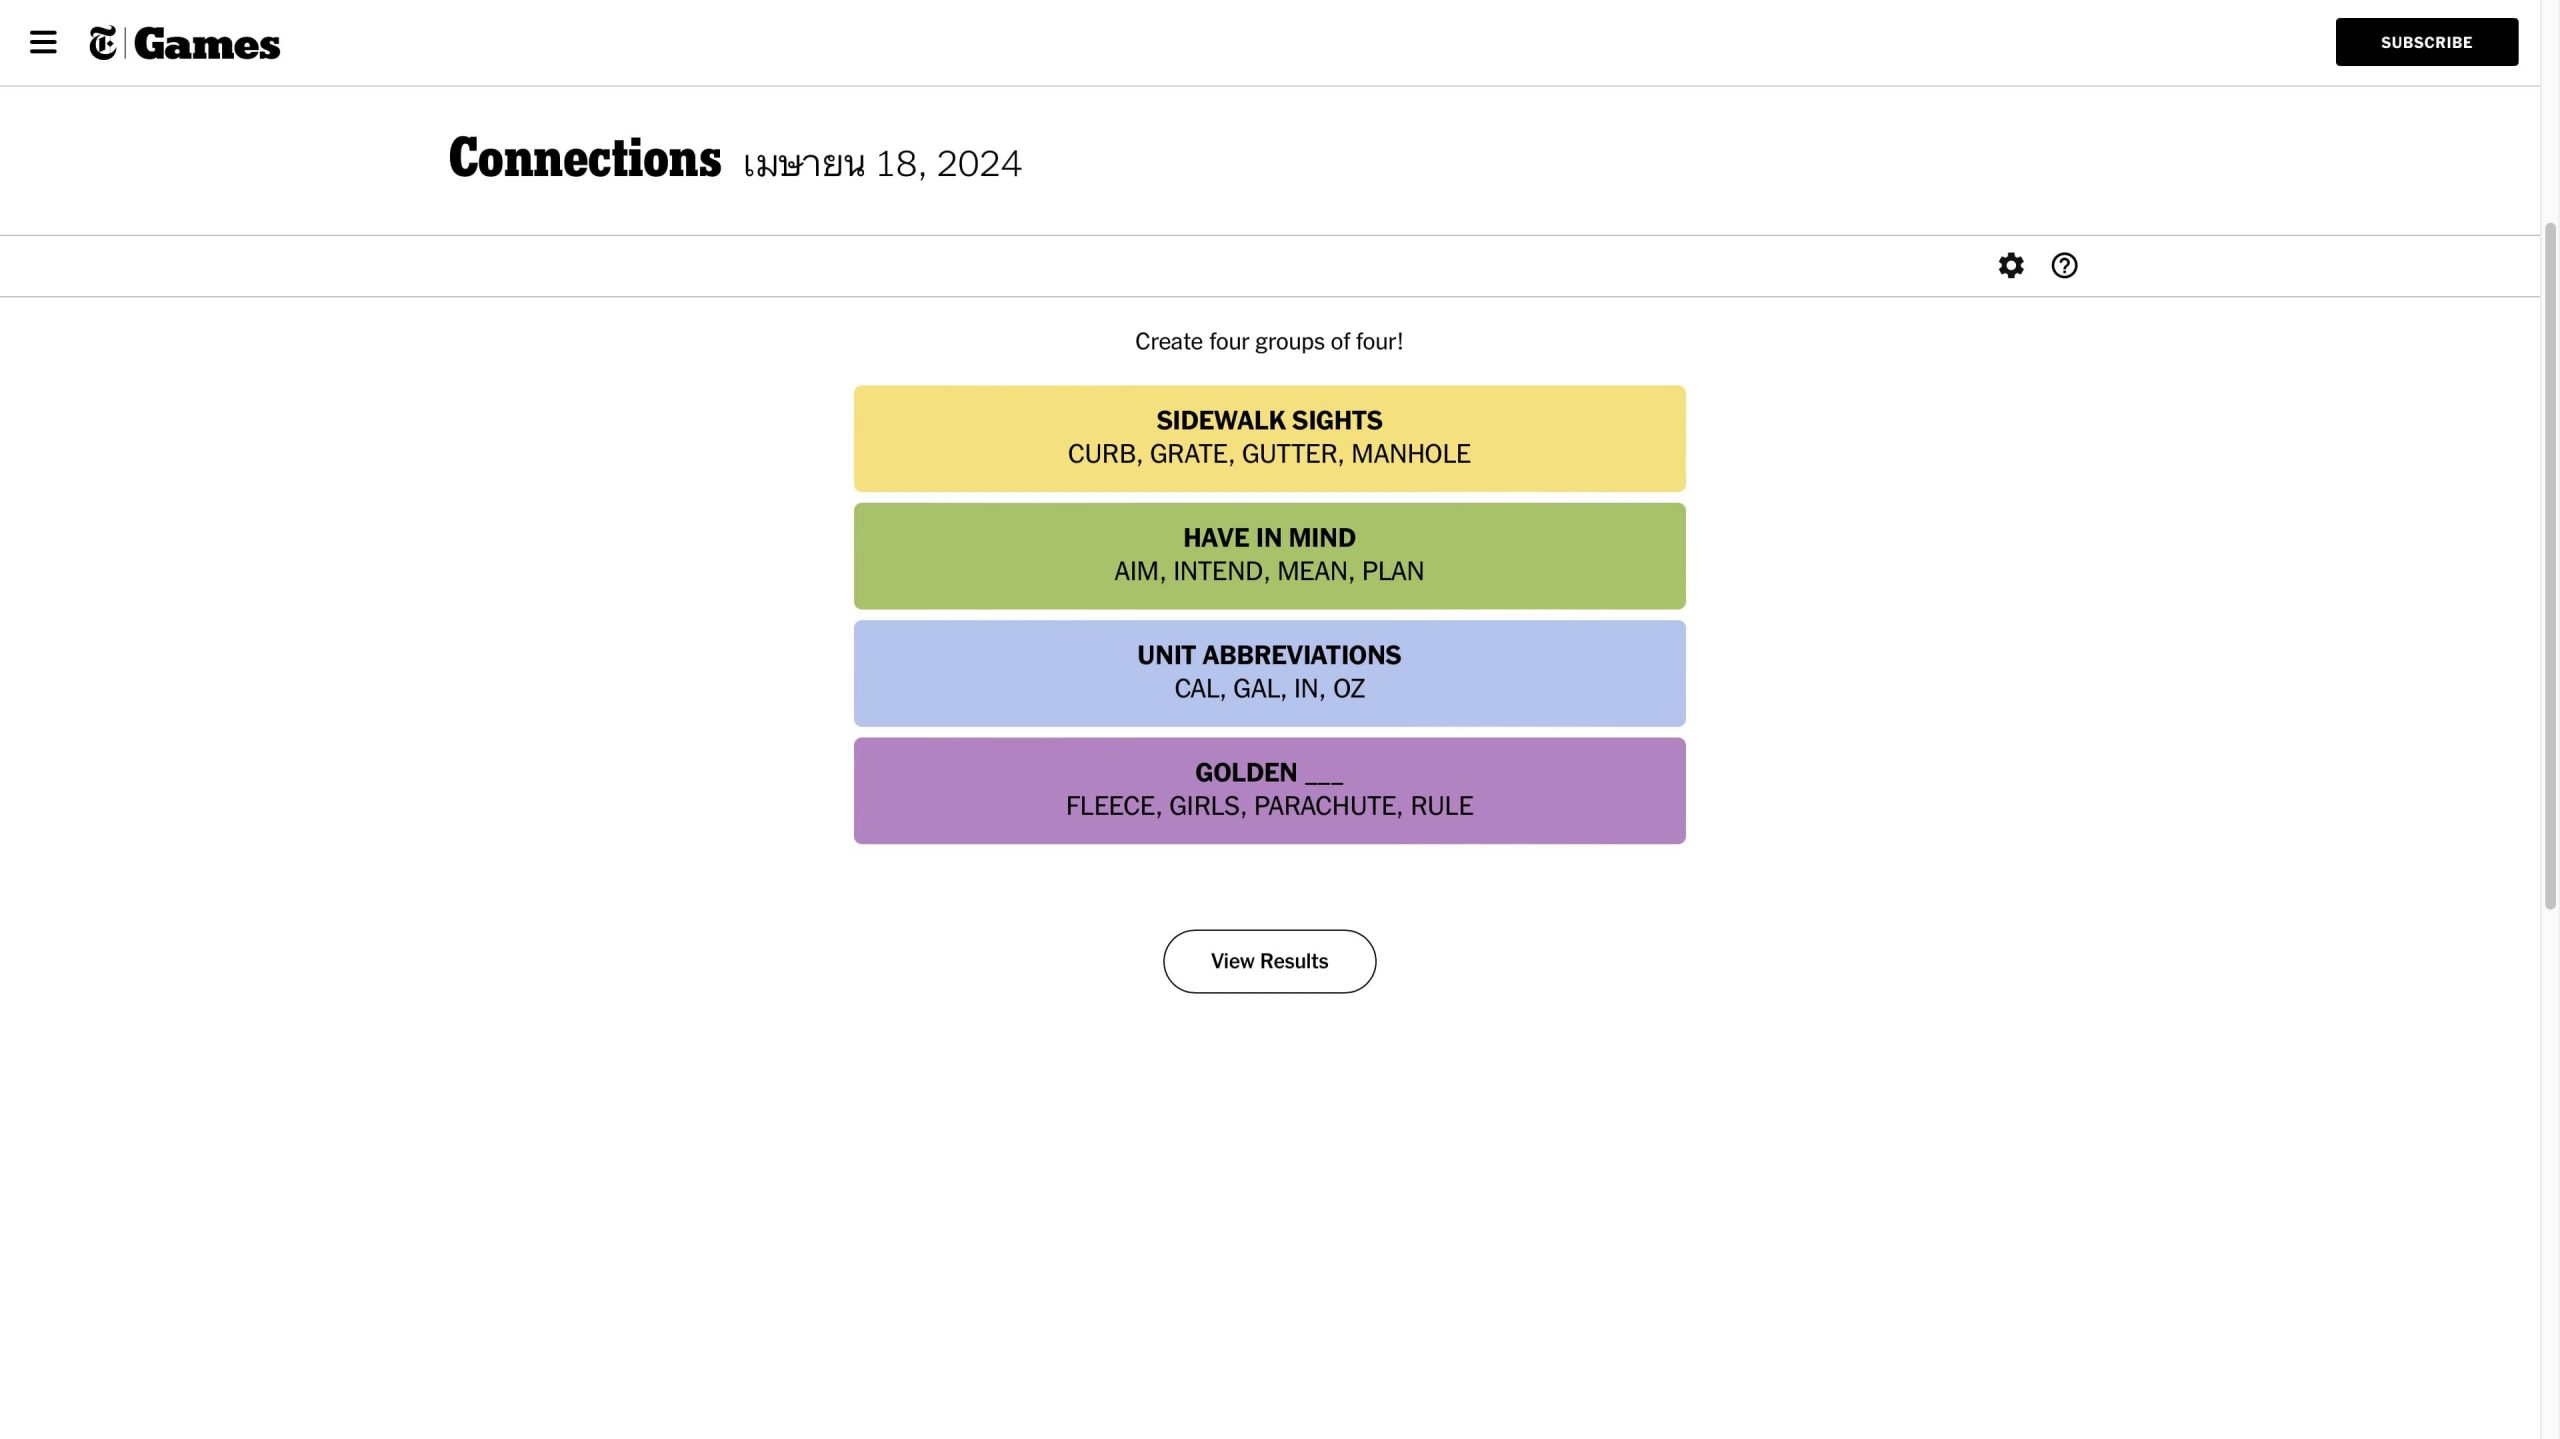This screenshot has height=1439, width=2560.
Task: Click the purple GOLDEN ___ heading
Action: click(1269, 772)
